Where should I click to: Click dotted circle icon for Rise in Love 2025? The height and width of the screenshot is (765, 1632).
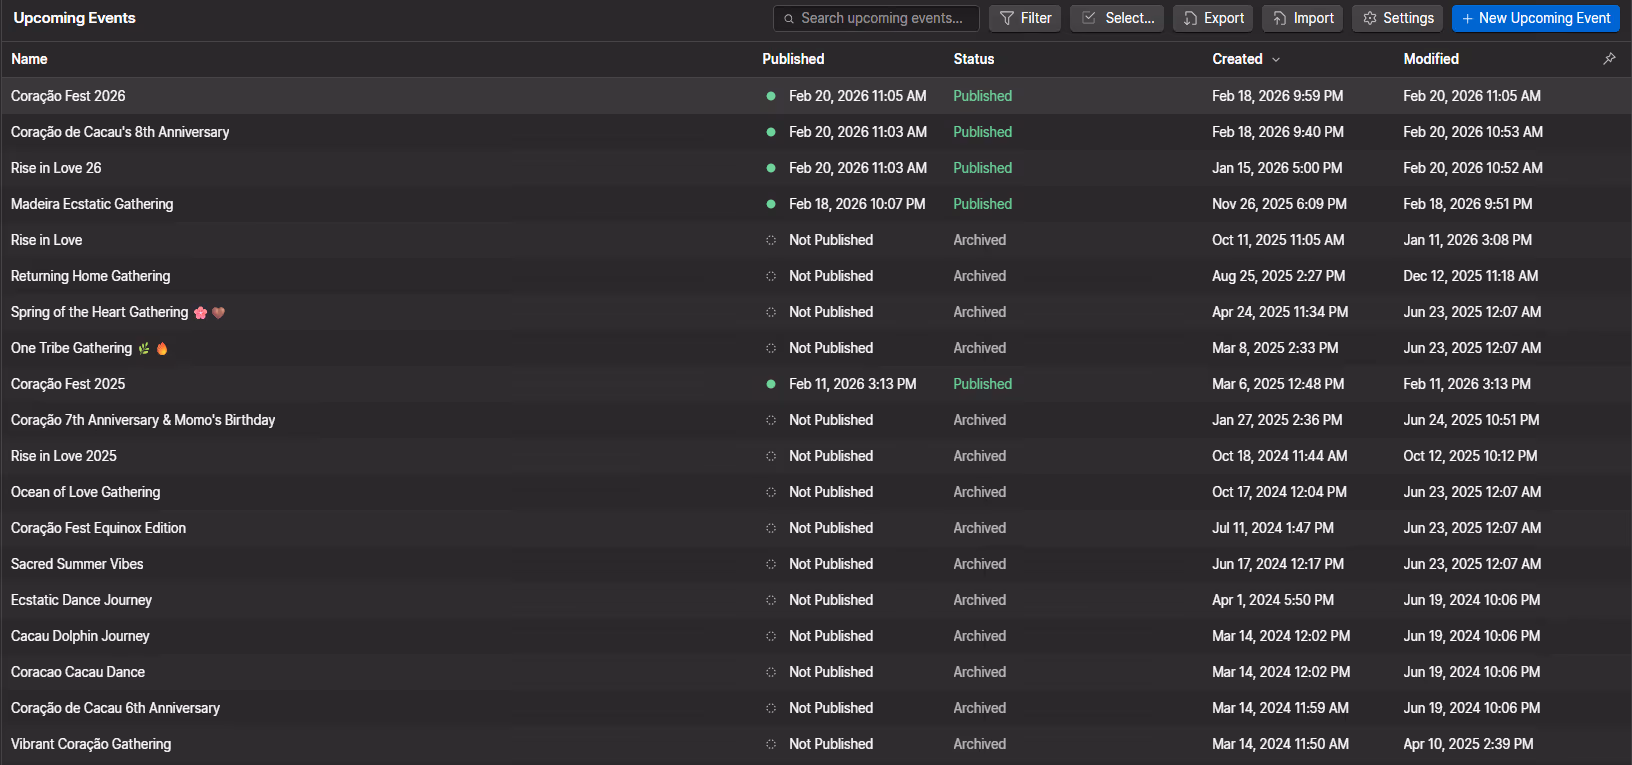[x=771, y=456]
